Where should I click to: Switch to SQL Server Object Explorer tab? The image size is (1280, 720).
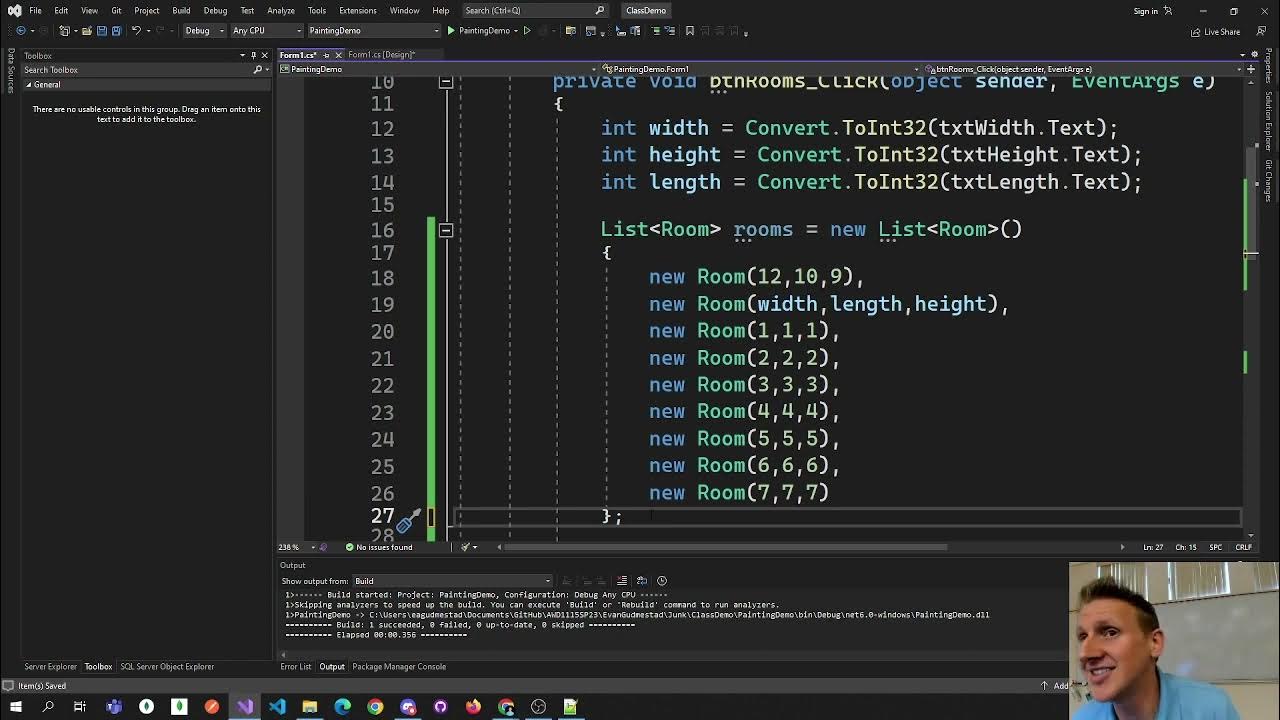coord(167,667)
